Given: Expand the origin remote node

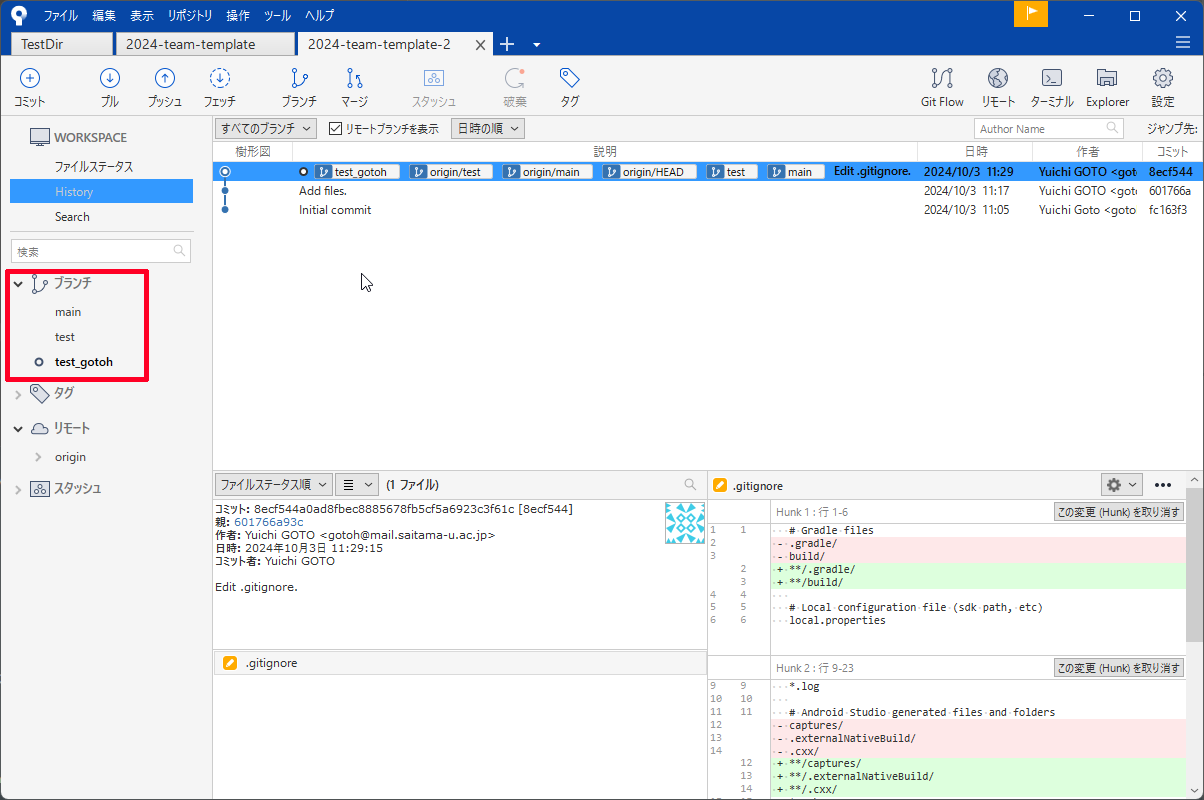Looking at the screenshot, I should pyautogui.click(x=39, y=457).
